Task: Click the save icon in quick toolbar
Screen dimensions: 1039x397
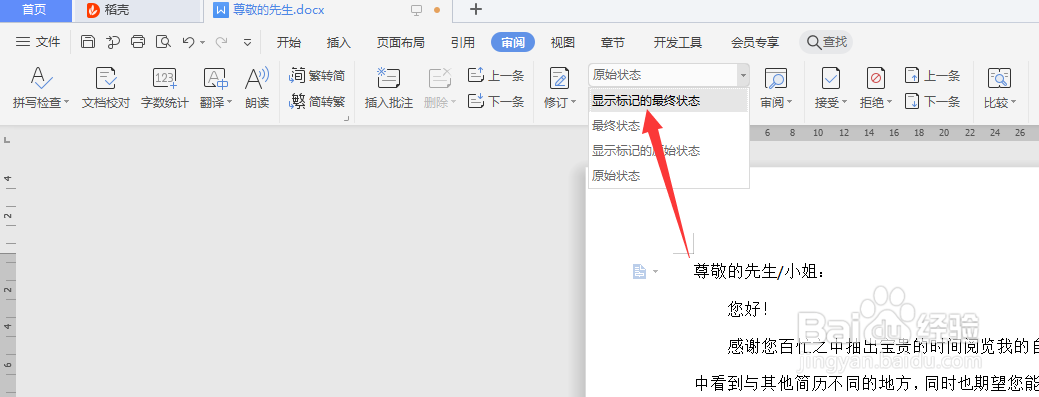Action: pyautogui.click(x=87, y=42)
